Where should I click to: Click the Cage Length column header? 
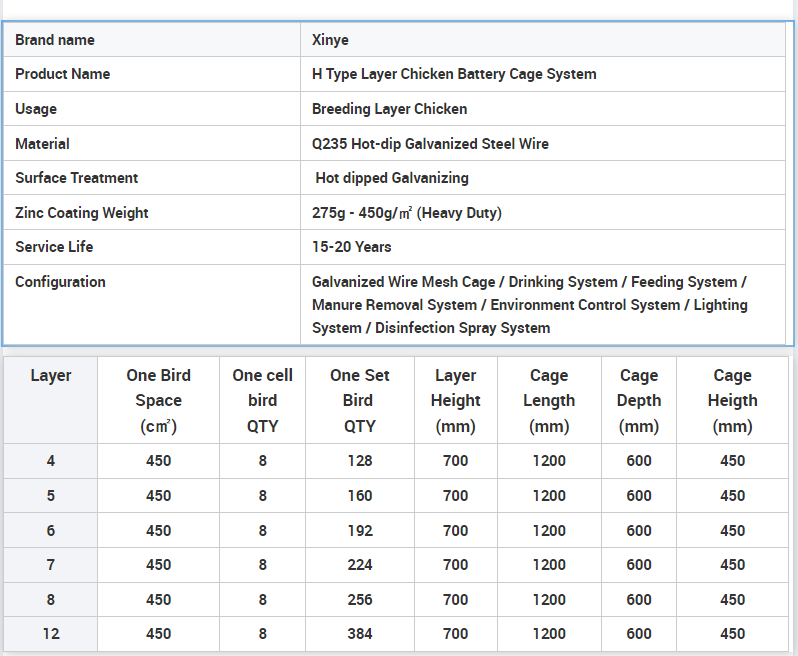pos(548,400)
